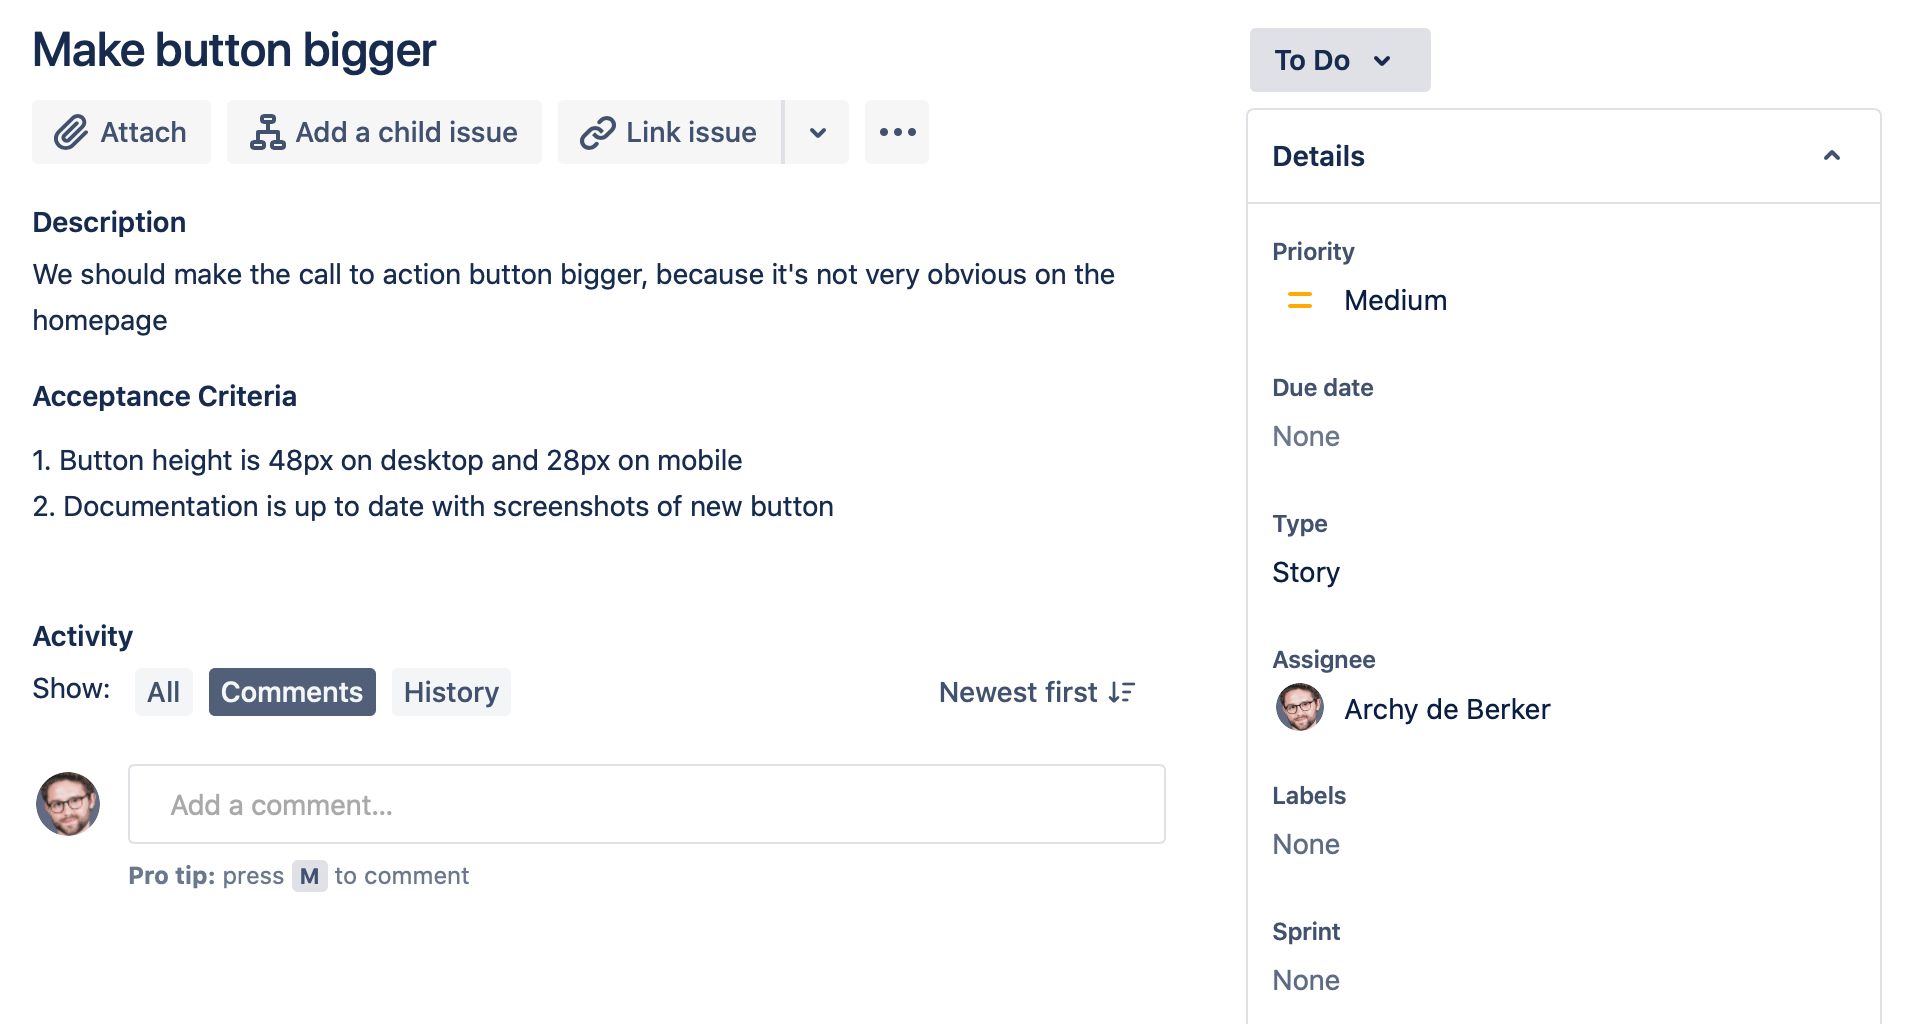
Task: Click the Medium priority icon
Action: pos(1299,300)
